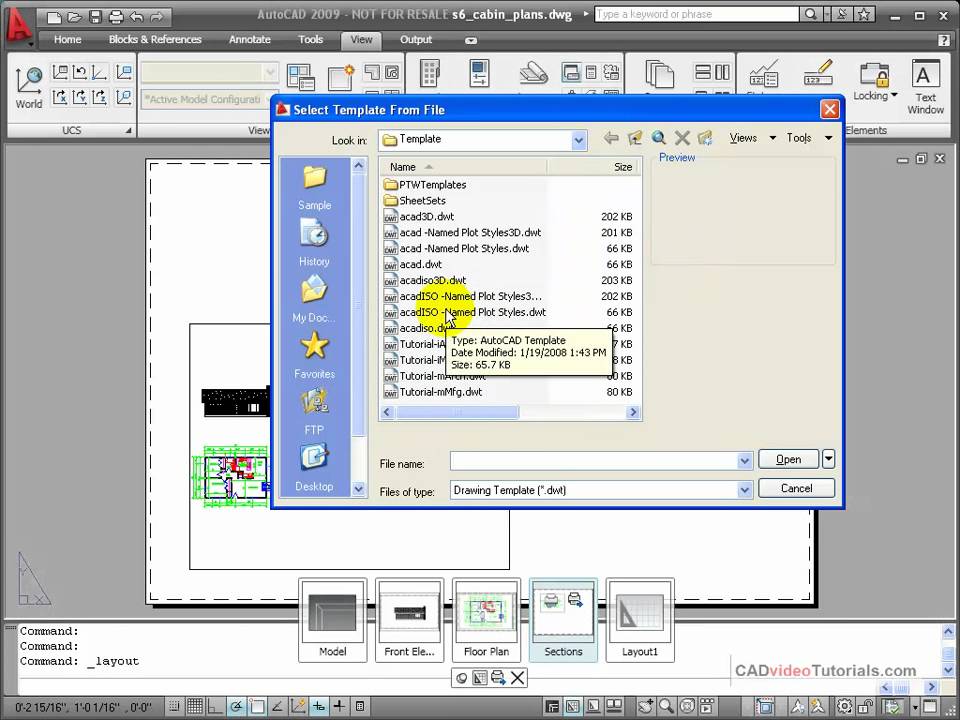Click the Pan hand icon in status bar

pyautogui.click(x=646, y=707)
